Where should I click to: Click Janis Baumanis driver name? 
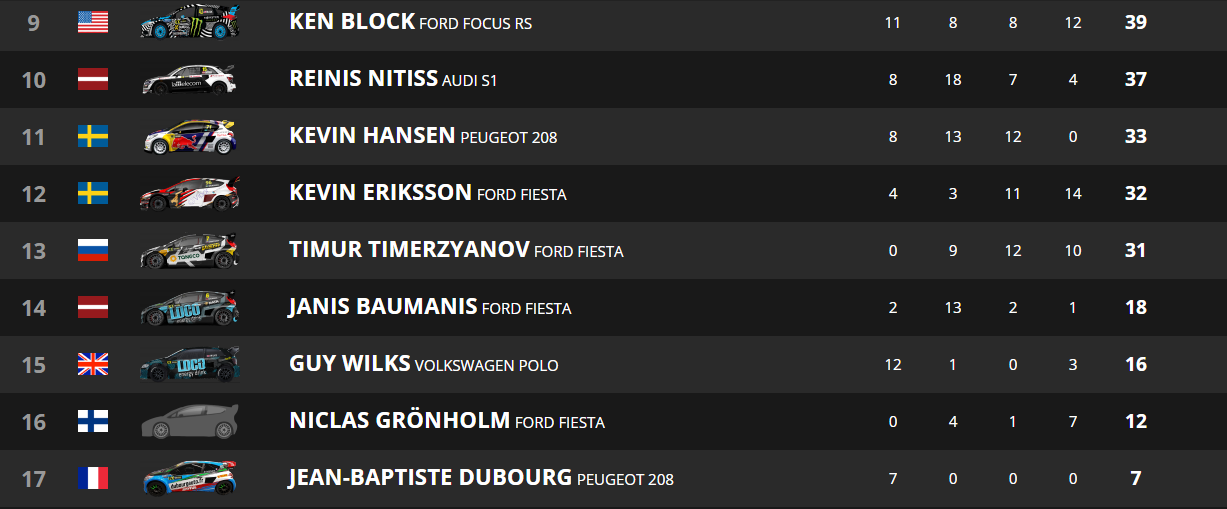click(x=383, y=307)
